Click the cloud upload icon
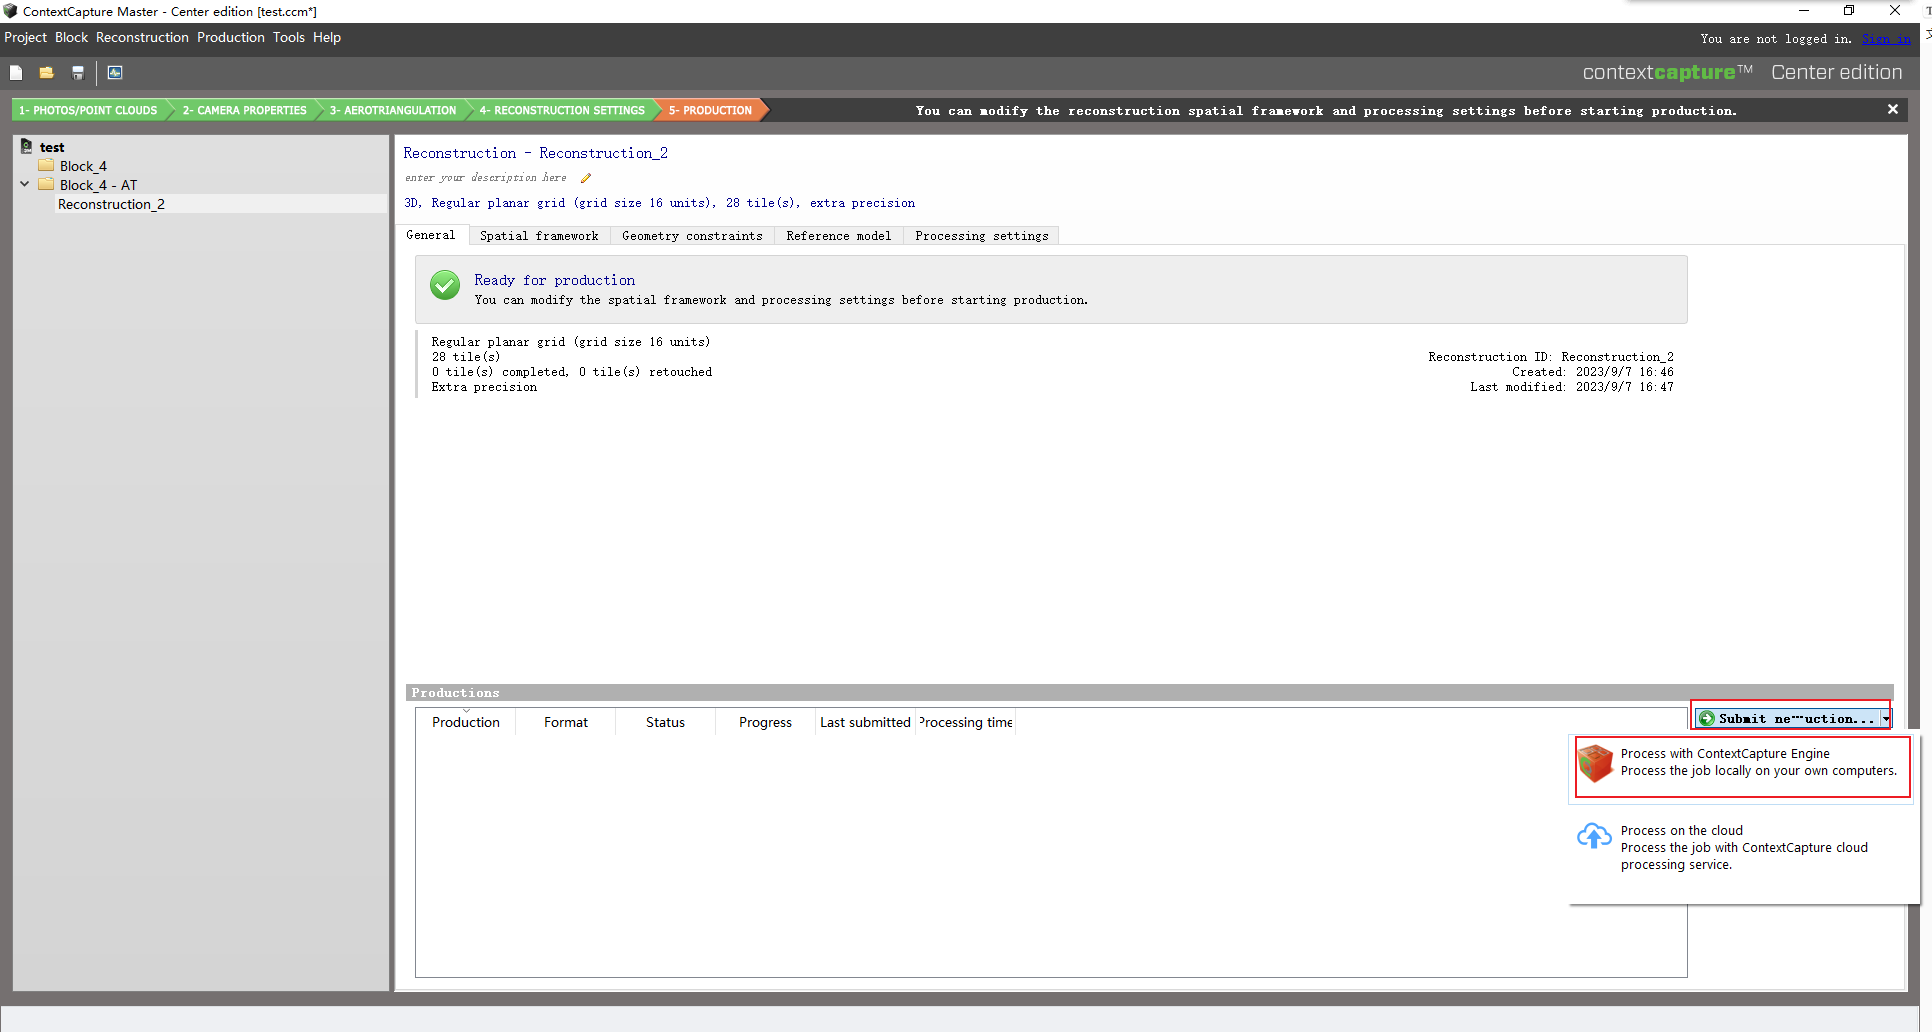 [1594, 836]
